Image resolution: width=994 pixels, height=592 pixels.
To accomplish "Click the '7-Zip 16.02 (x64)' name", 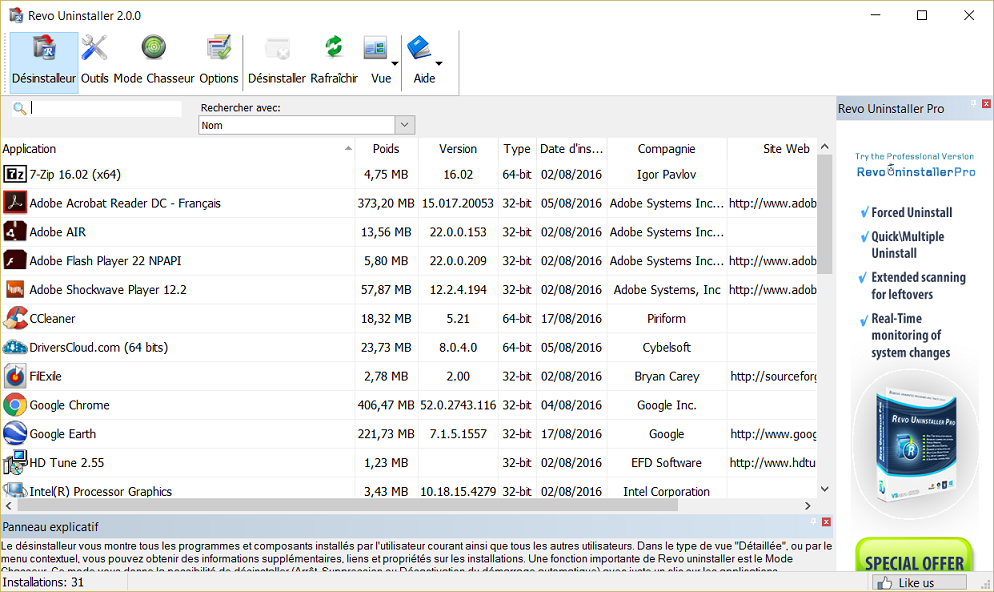I will click(x=75, y=174).
